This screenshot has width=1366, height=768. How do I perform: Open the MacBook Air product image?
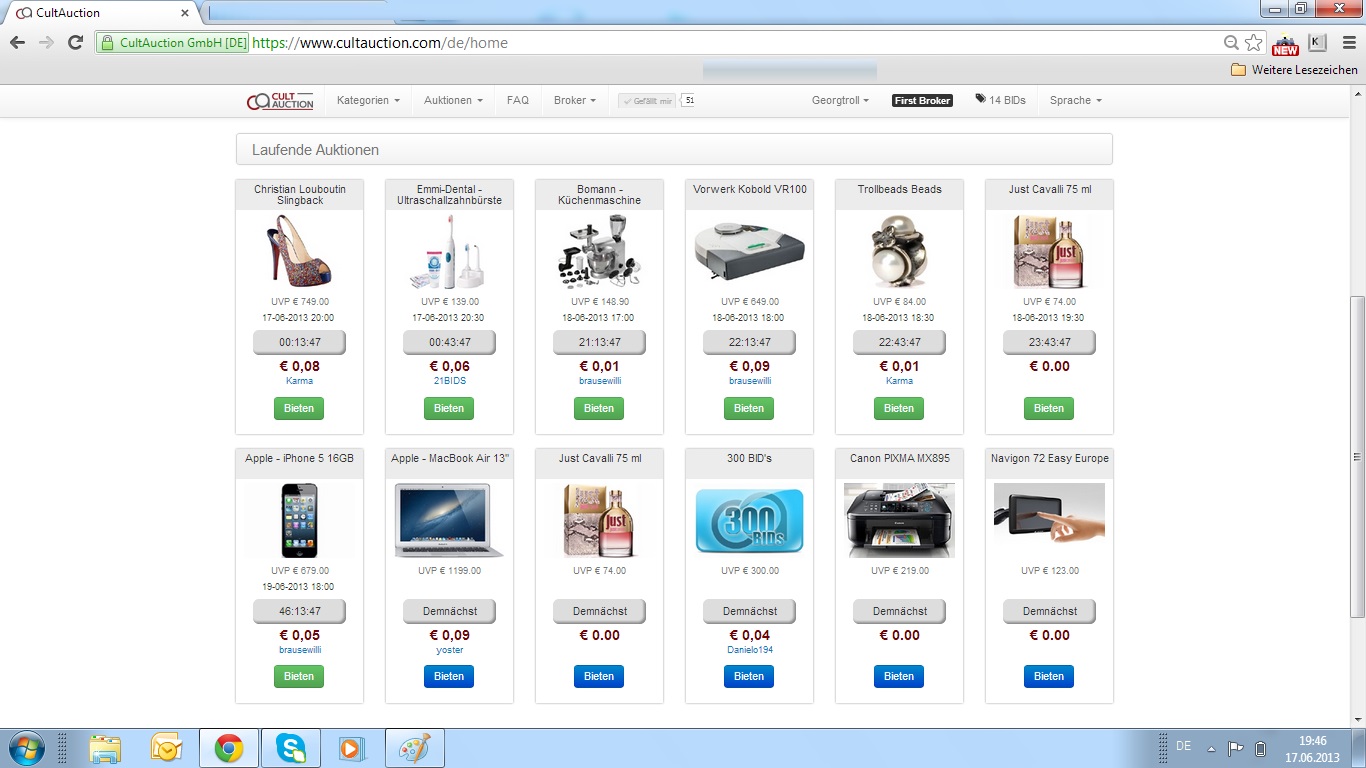449,520
